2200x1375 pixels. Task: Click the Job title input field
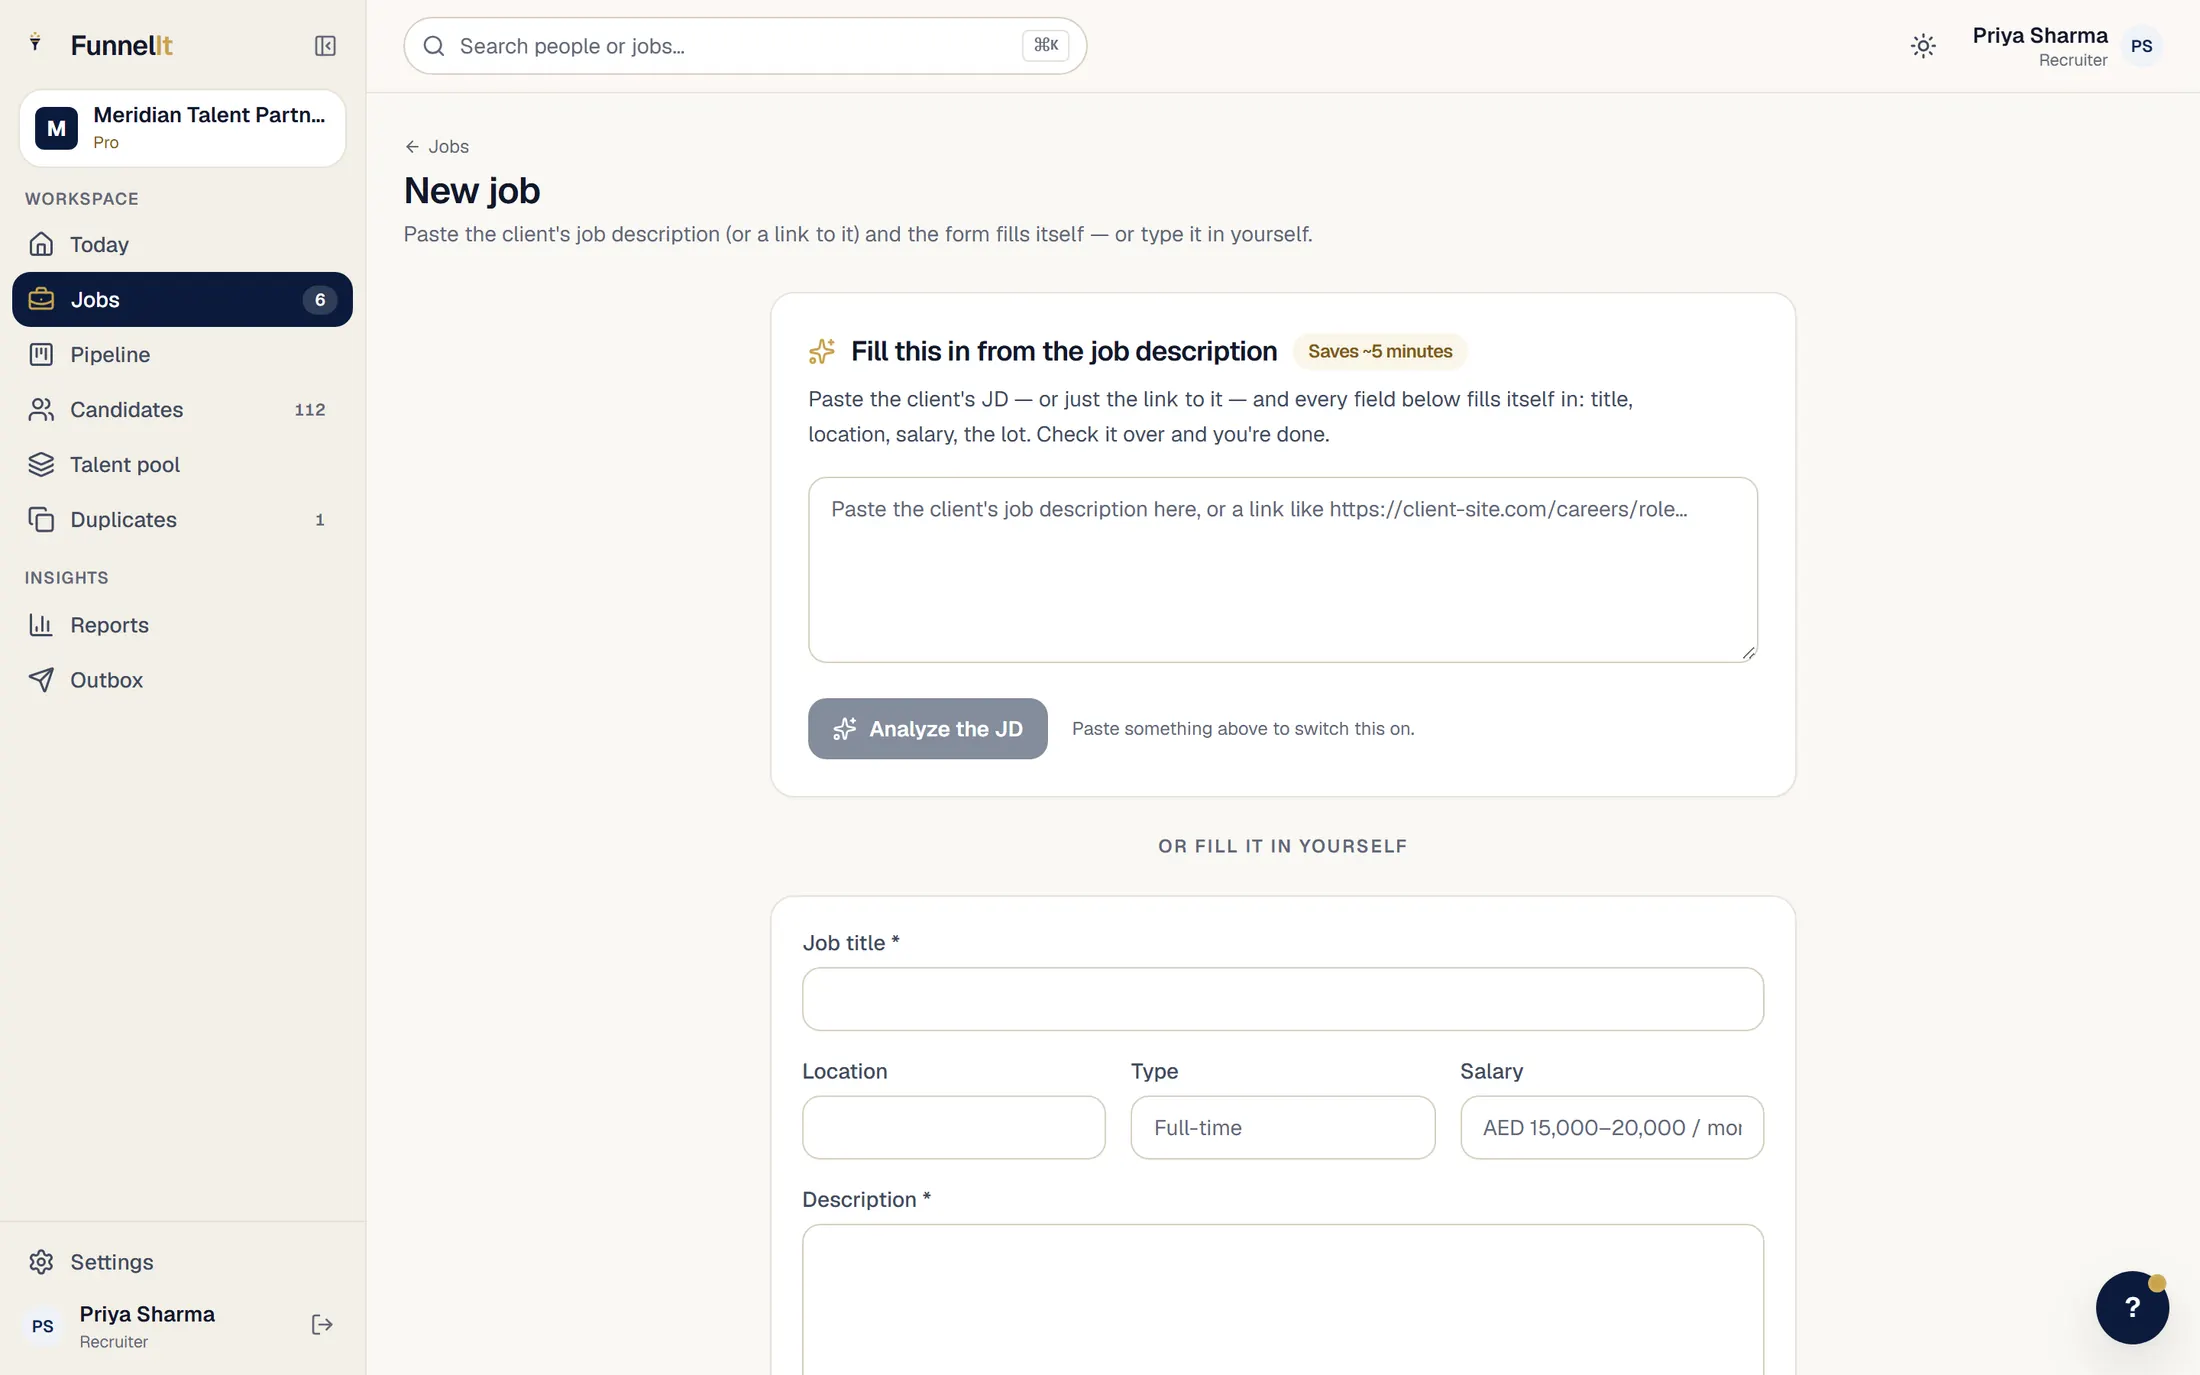point(1282,998)
